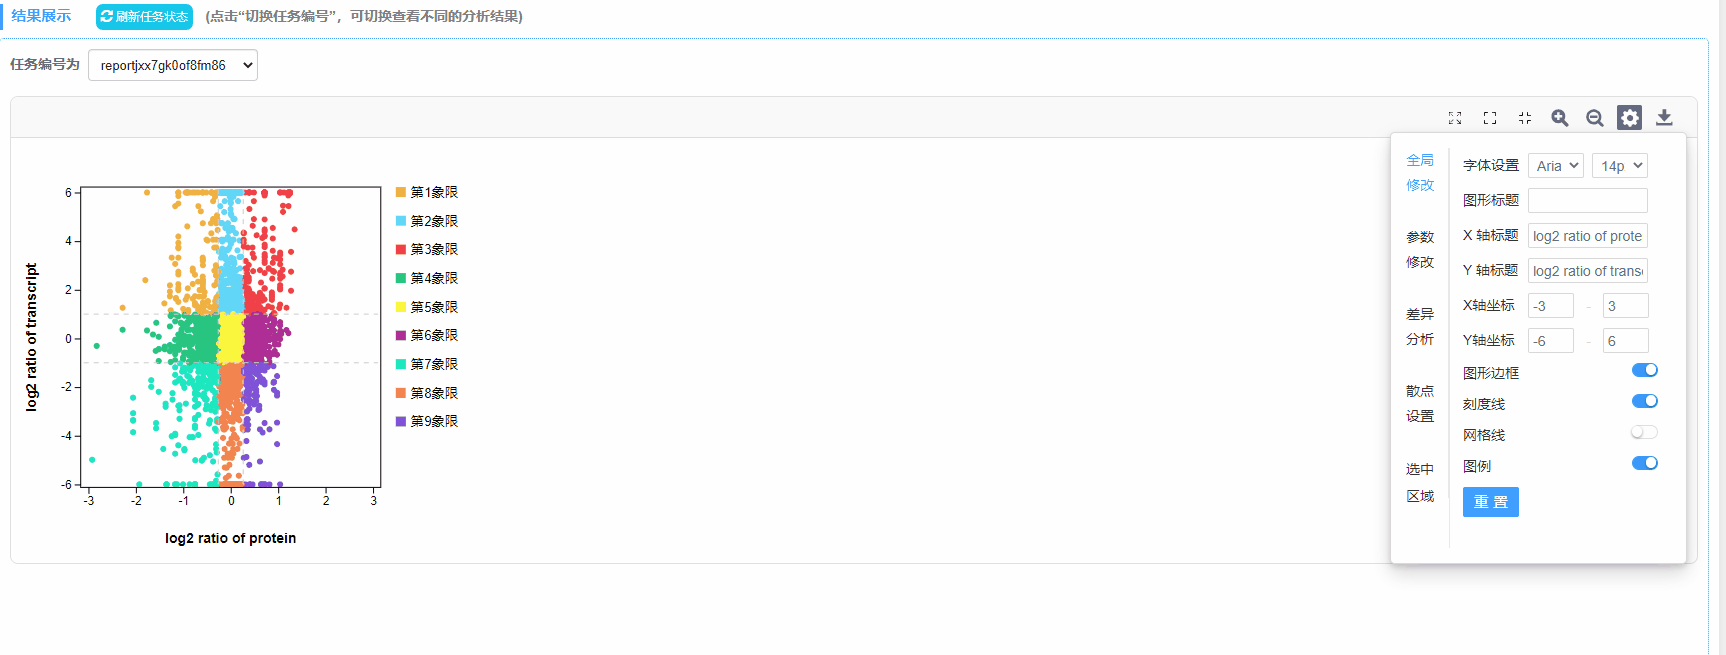The image size is (1726, 655).
Task: Click the 图形标题 input field
Action: 1588,201
